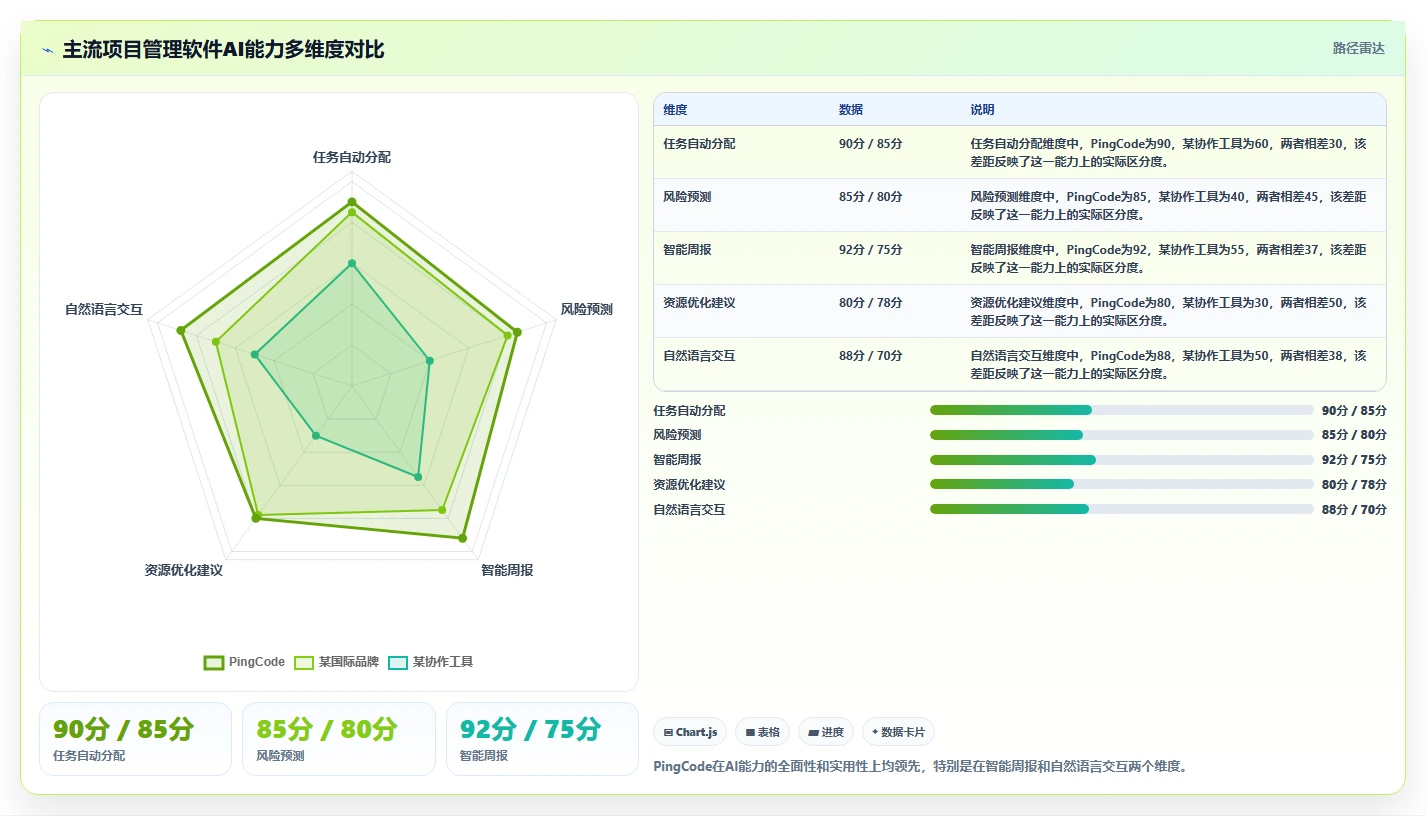
Task: Click the 任务自动分配 radar axis label
Action: point(352,157)
